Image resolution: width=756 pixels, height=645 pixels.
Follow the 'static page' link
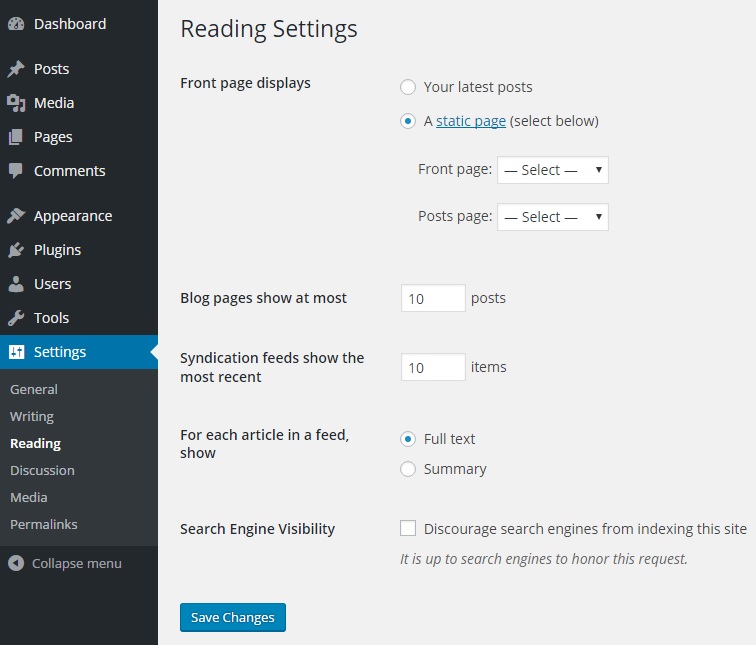tap(471, 121)
